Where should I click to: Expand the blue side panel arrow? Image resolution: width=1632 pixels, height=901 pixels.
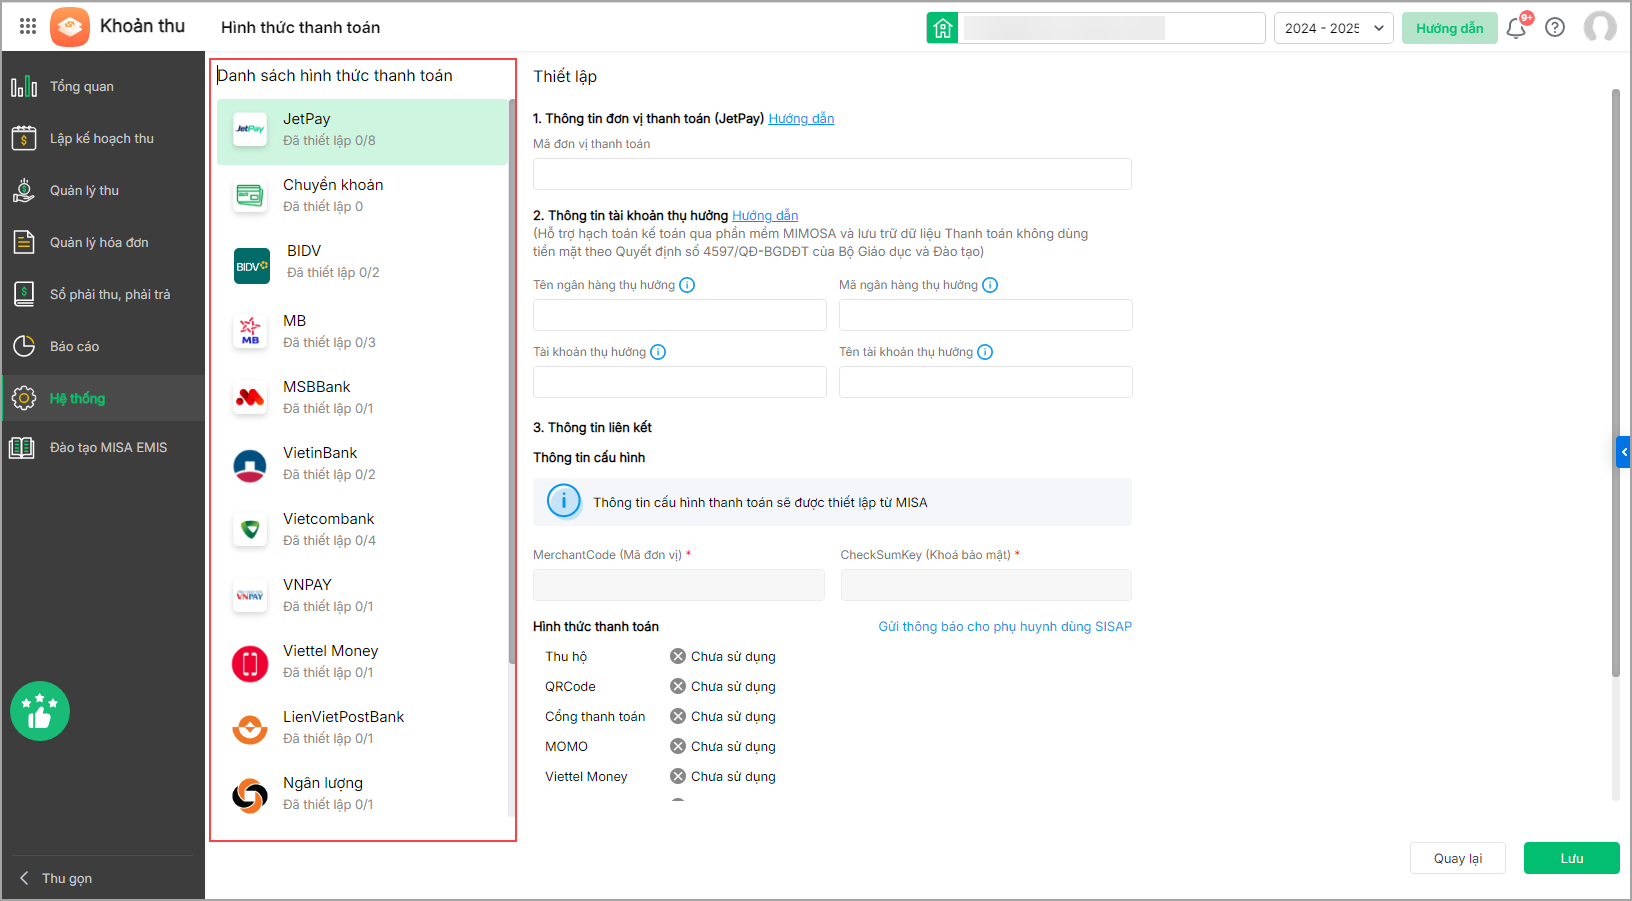1623,452
